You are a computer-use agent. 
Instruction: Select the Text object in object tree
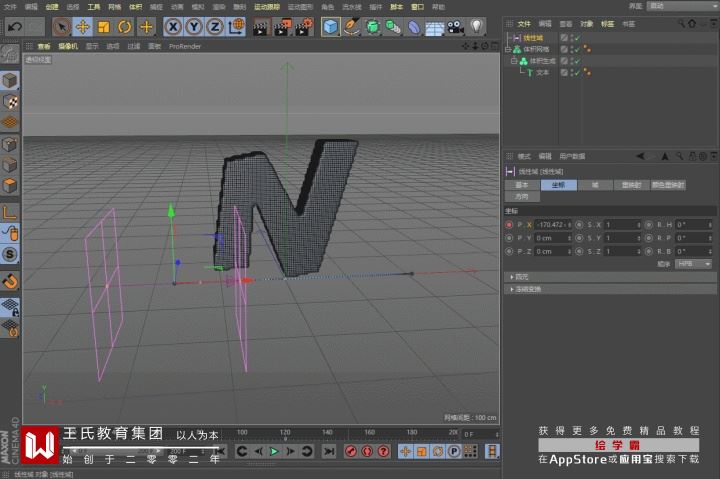[542, 73]
